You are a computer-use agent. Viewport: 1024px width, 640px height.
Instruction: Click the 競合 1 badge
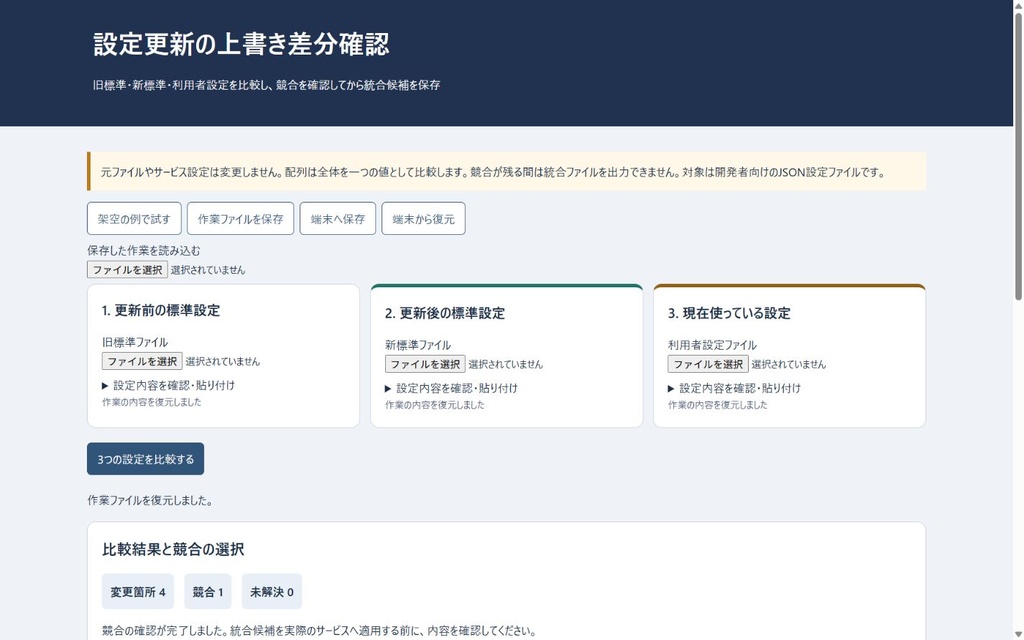coord(208,592)
